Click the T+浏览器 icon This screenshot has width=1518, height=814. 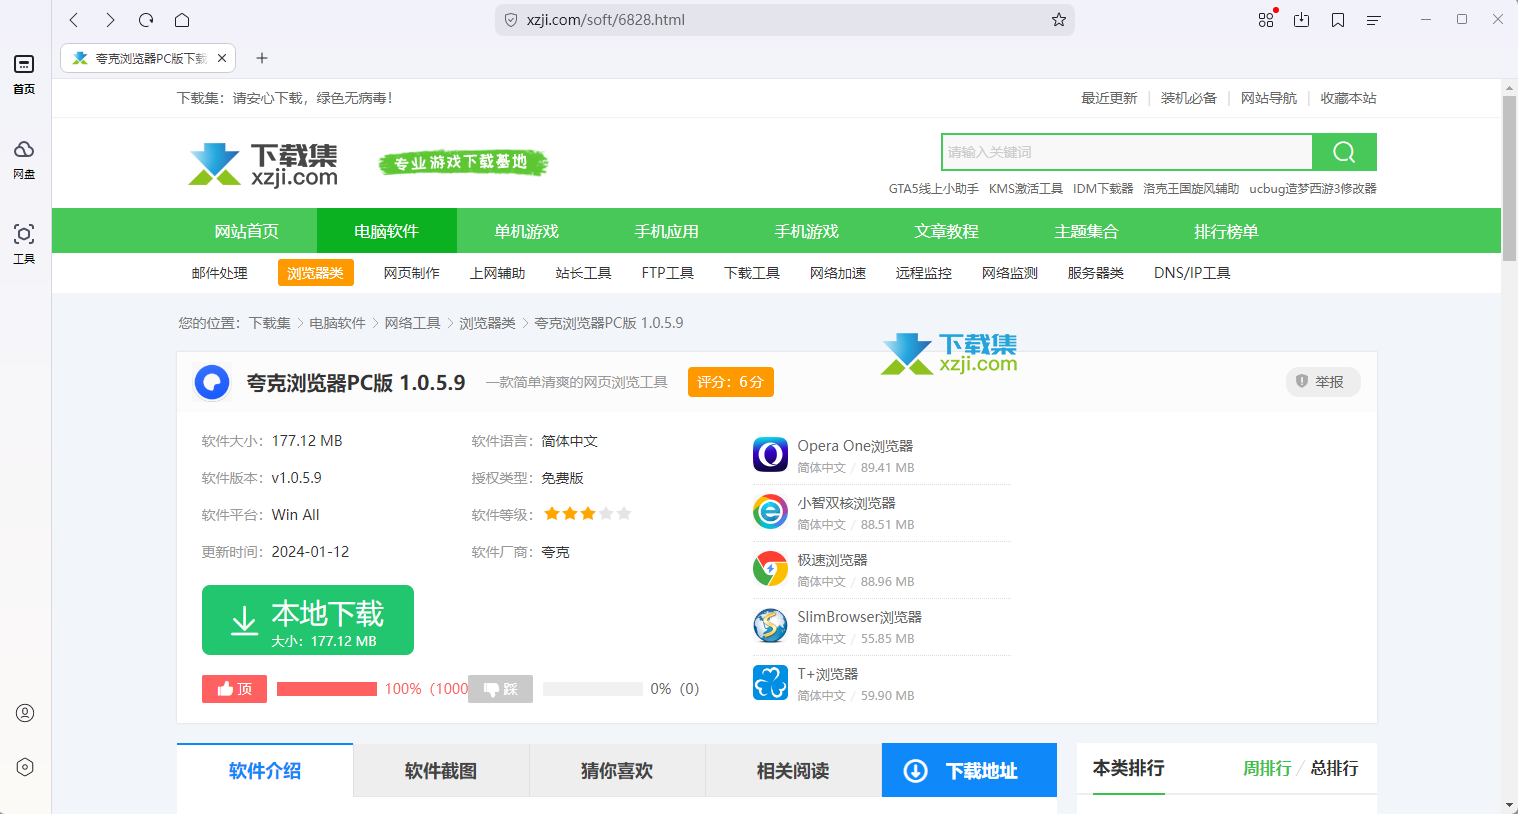pos(770,683)
